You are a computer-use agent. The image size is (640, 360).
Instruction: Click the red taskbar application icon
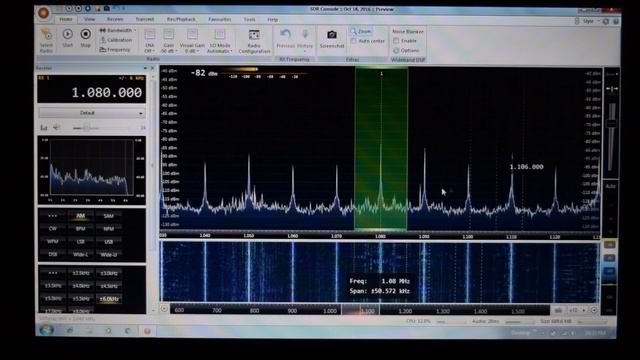[x=147, y=331]
